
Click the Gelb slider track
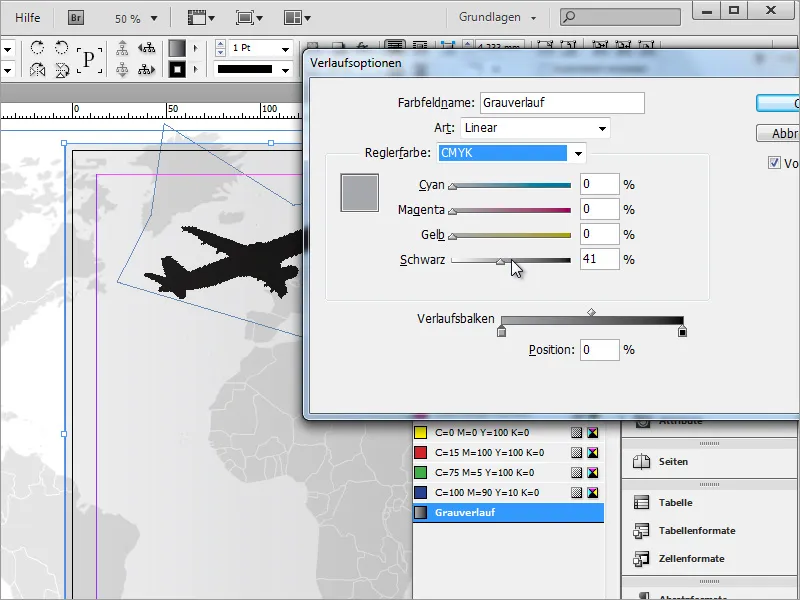click(x=511, y=235)
